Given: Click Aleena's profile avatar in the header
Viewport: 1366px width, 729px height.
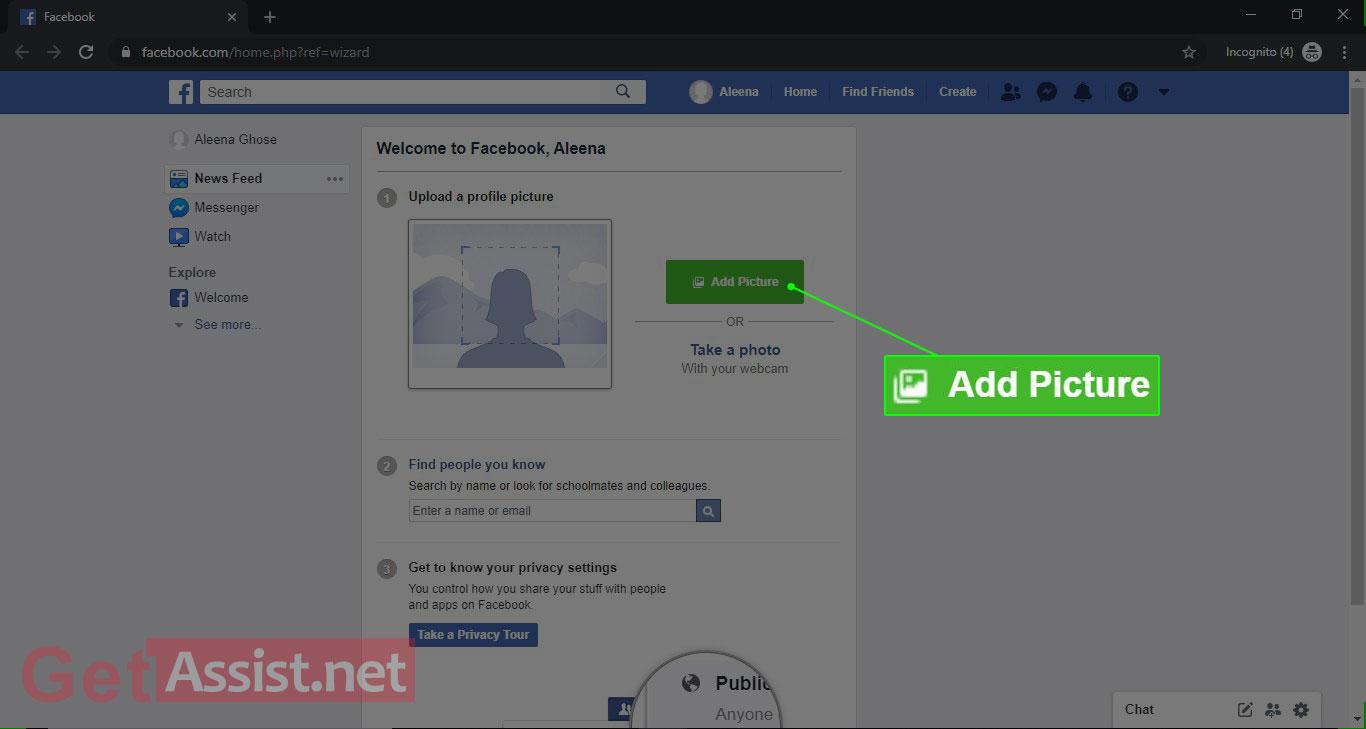Looking at the screenshot, I should (x=701, y=92).
